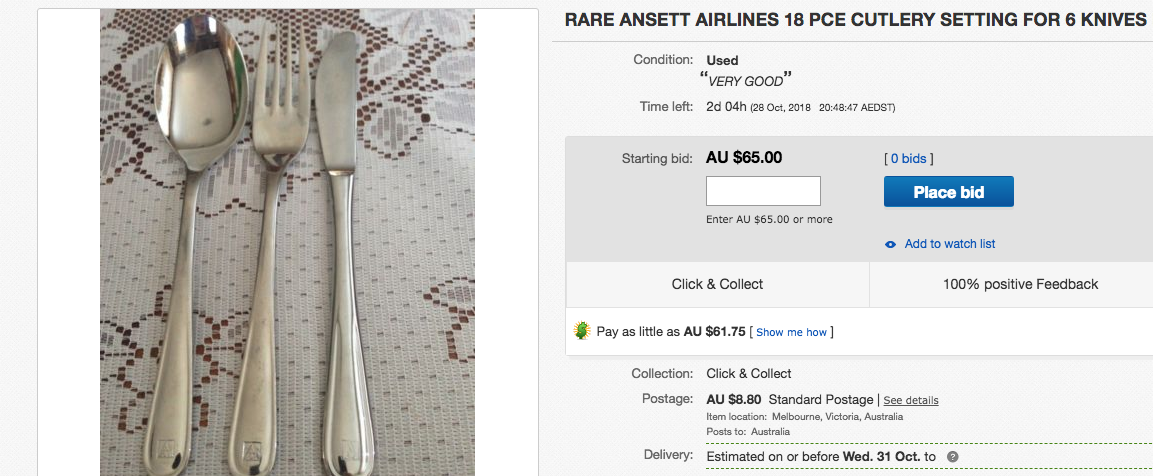
Task: Open the delivery estimate help question mark
Action: (953, 457)
